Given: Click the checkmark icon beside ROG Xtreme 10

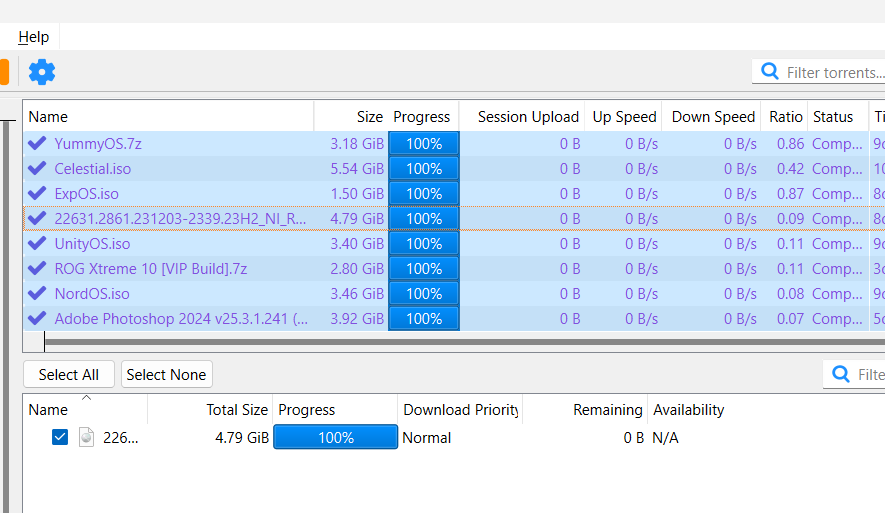Looking at the screenshot, I should click(37, 269).
